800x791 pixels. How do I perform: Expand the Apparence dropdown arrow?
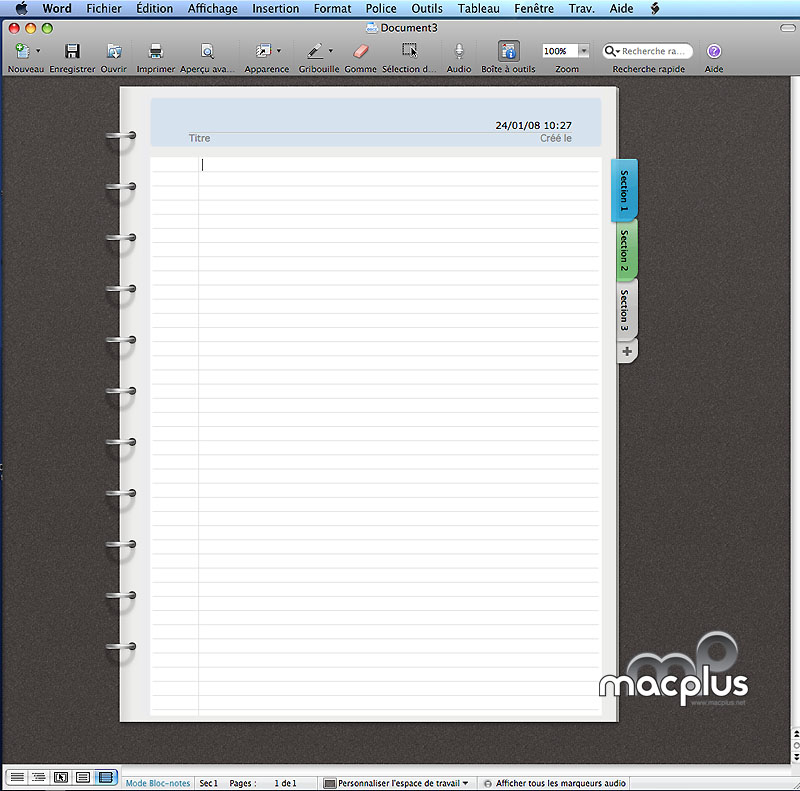pyautogui.click(x=279, y=51)
